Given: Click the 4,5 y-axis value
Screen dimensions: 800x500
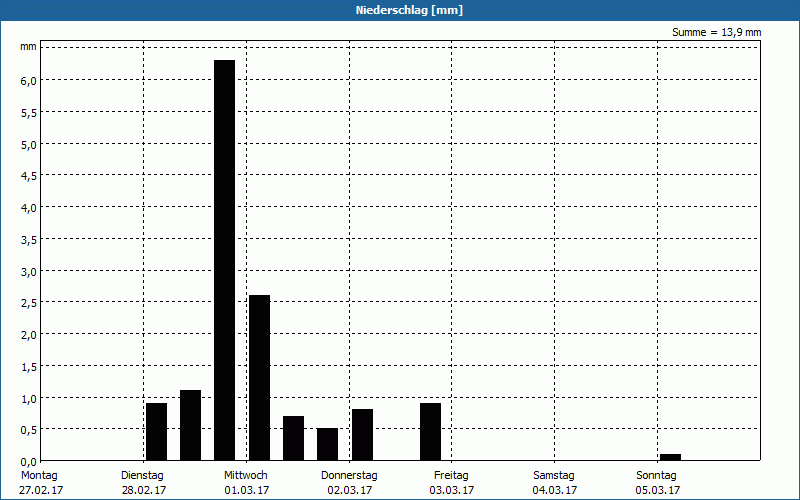Looking at the screenshot, I should (29, 176).
